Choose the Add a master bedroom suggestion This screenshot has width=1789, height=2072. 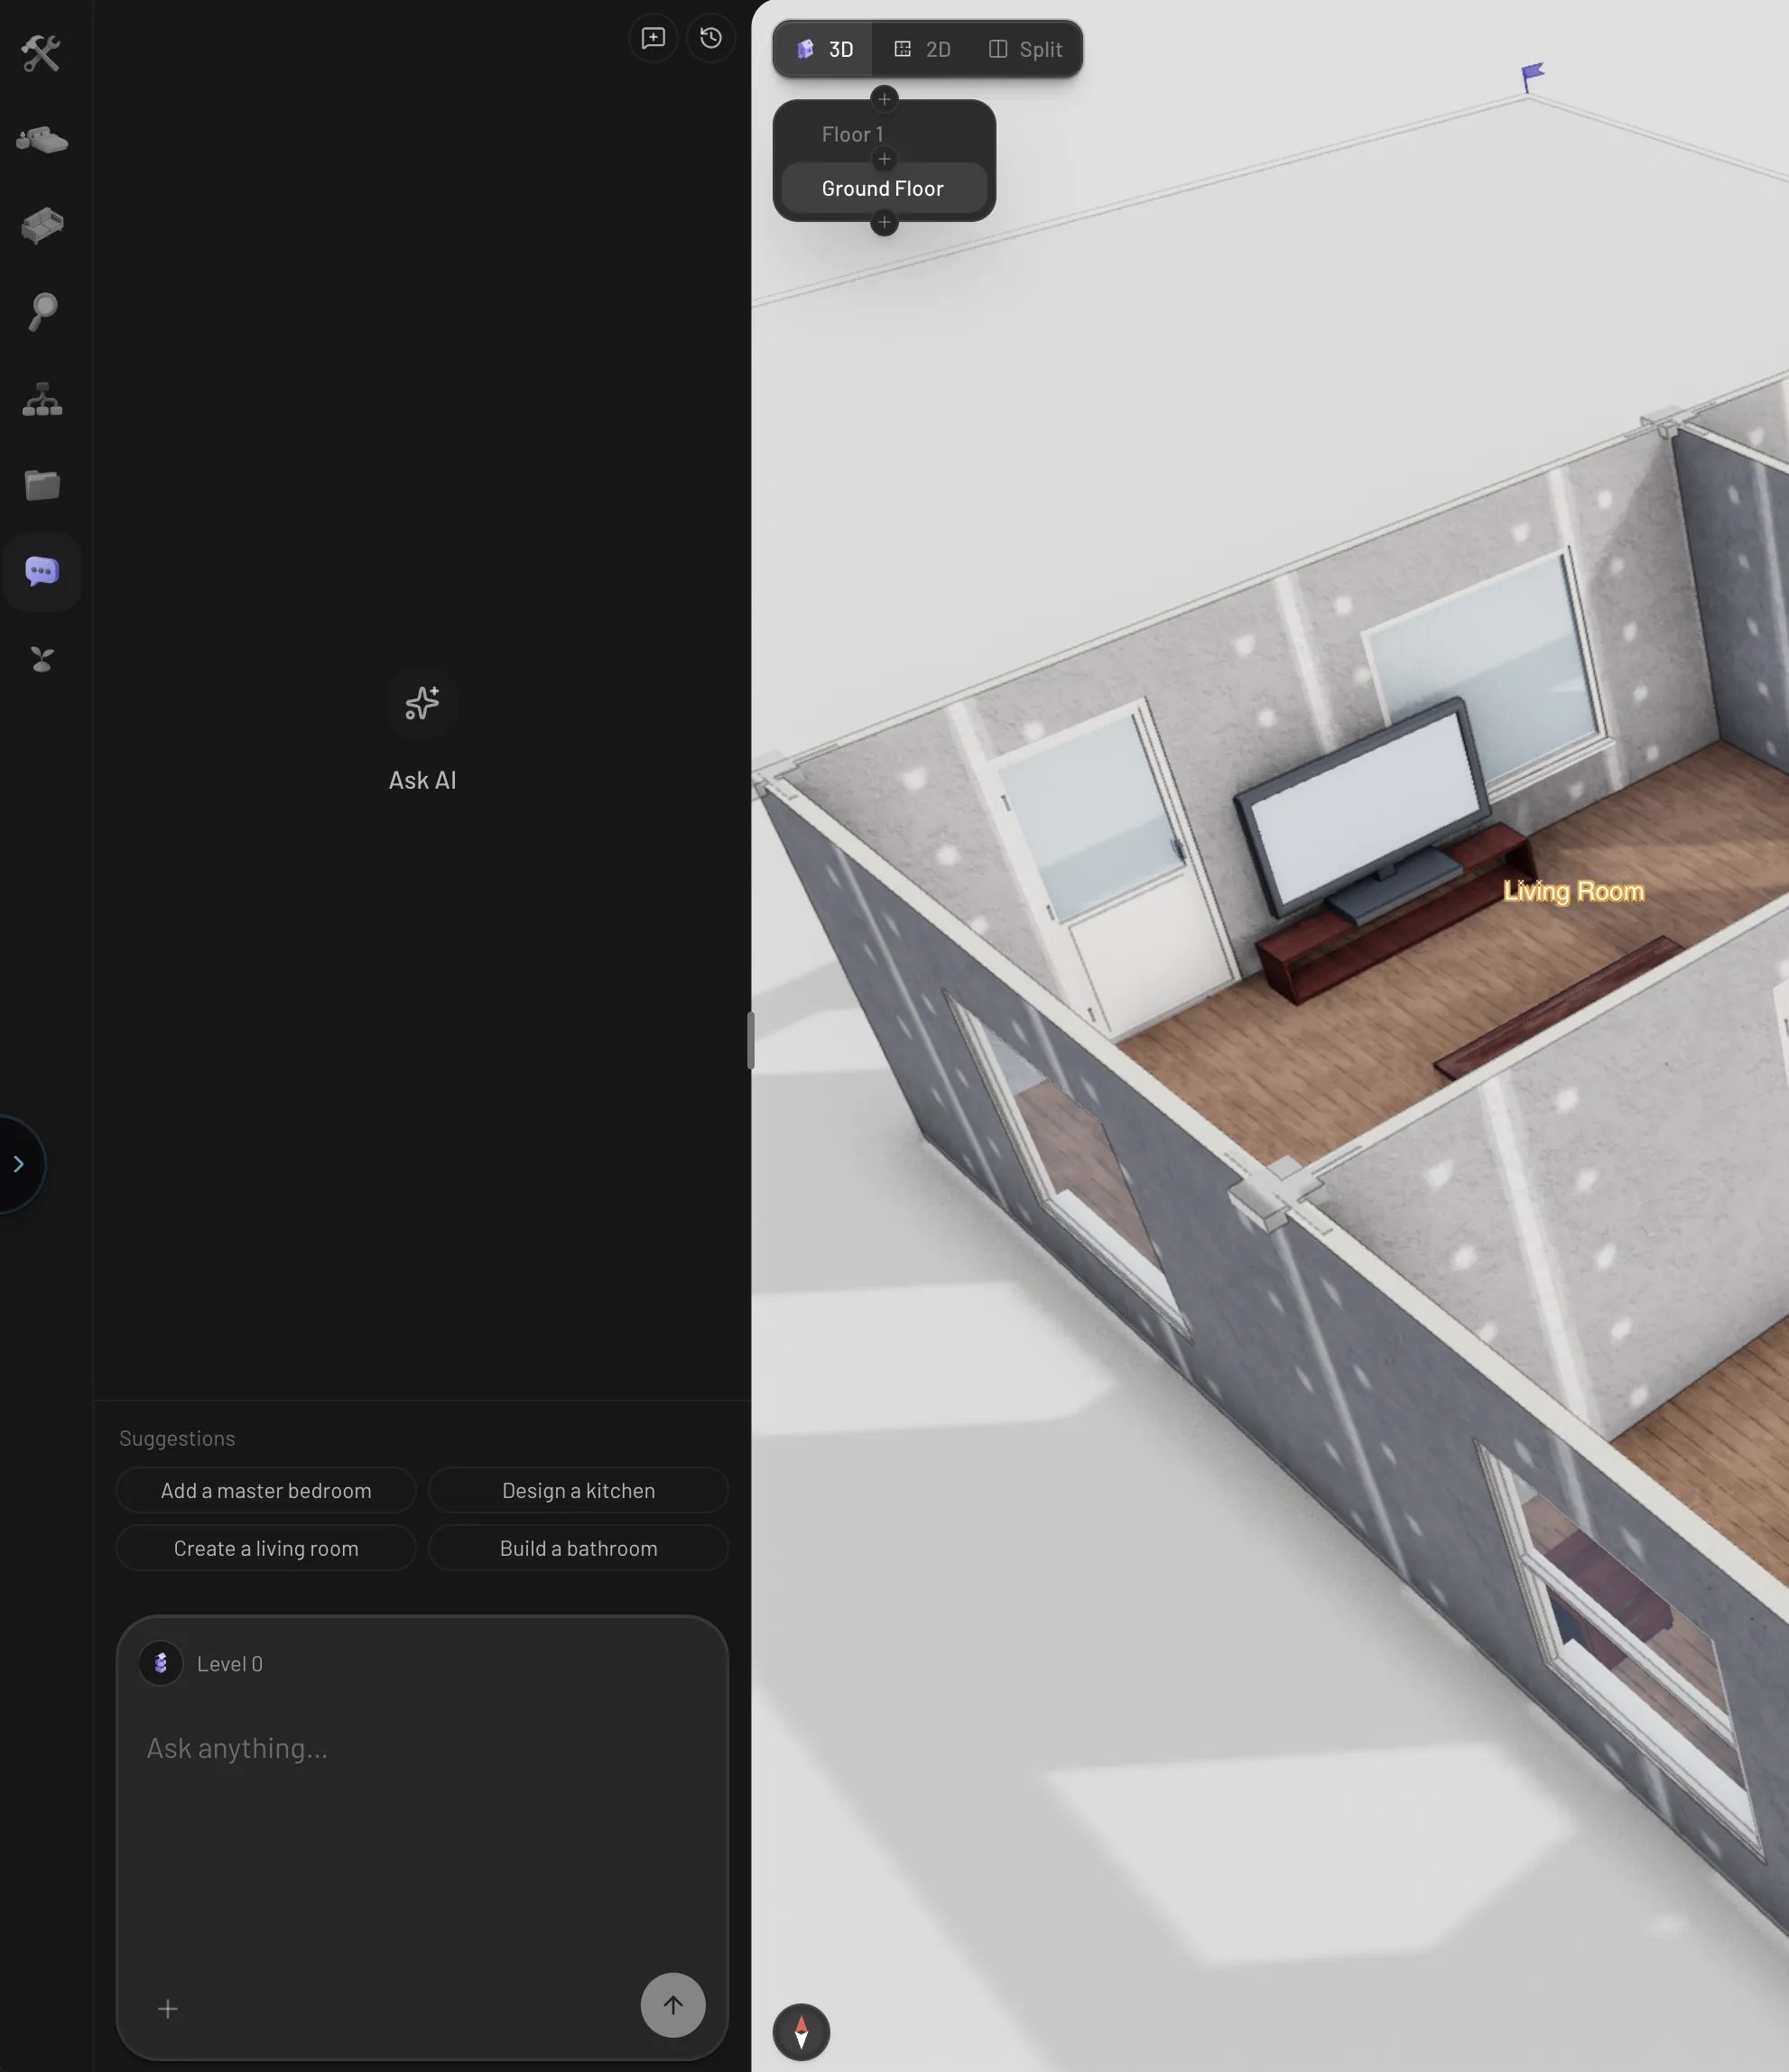click(266, 1491)
